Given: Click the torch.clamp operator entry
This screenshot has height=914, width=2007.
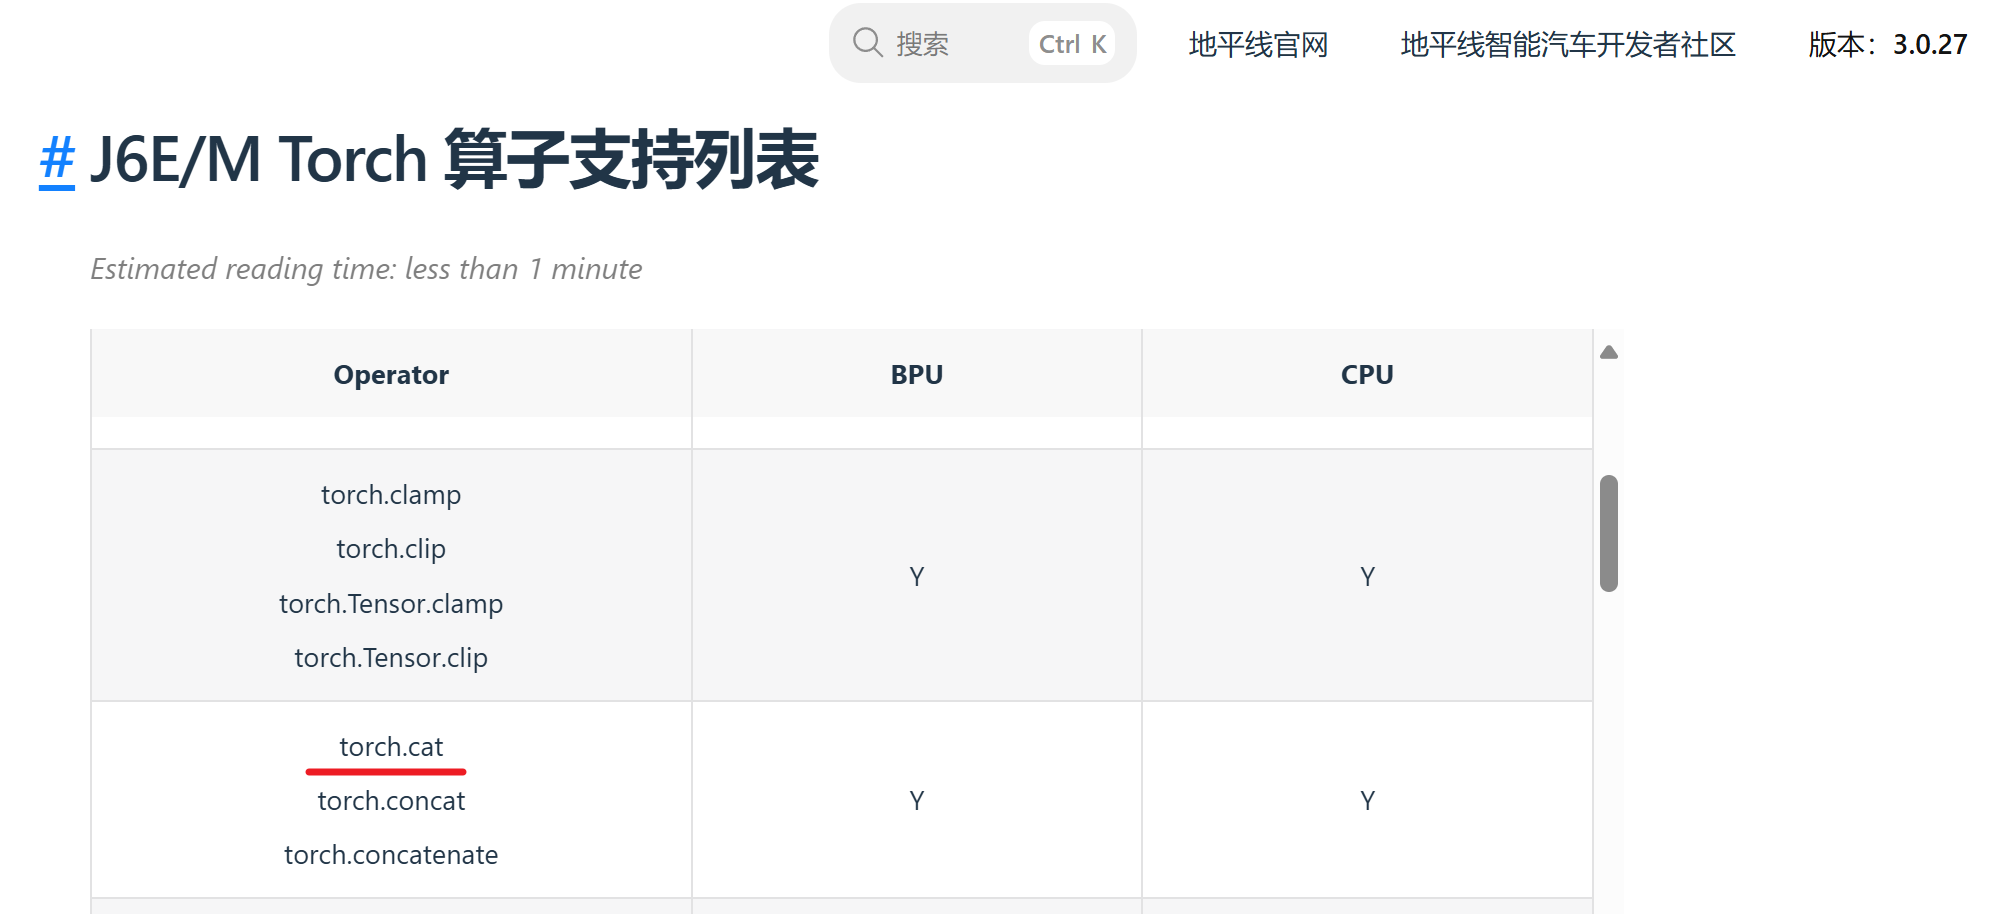Looking at the screenshot, I should [x=391, y=495].
